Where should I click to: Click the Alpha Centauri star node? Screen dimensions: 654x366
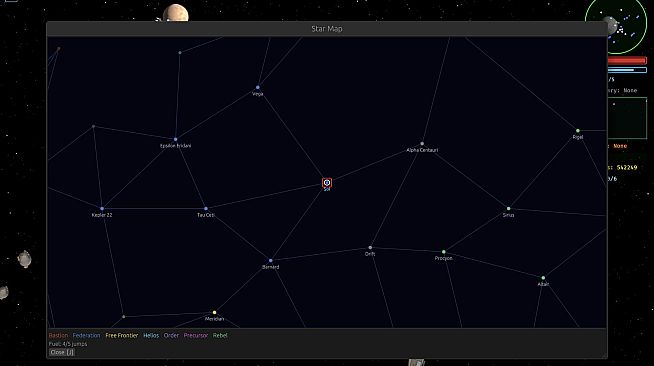point(422,144)
